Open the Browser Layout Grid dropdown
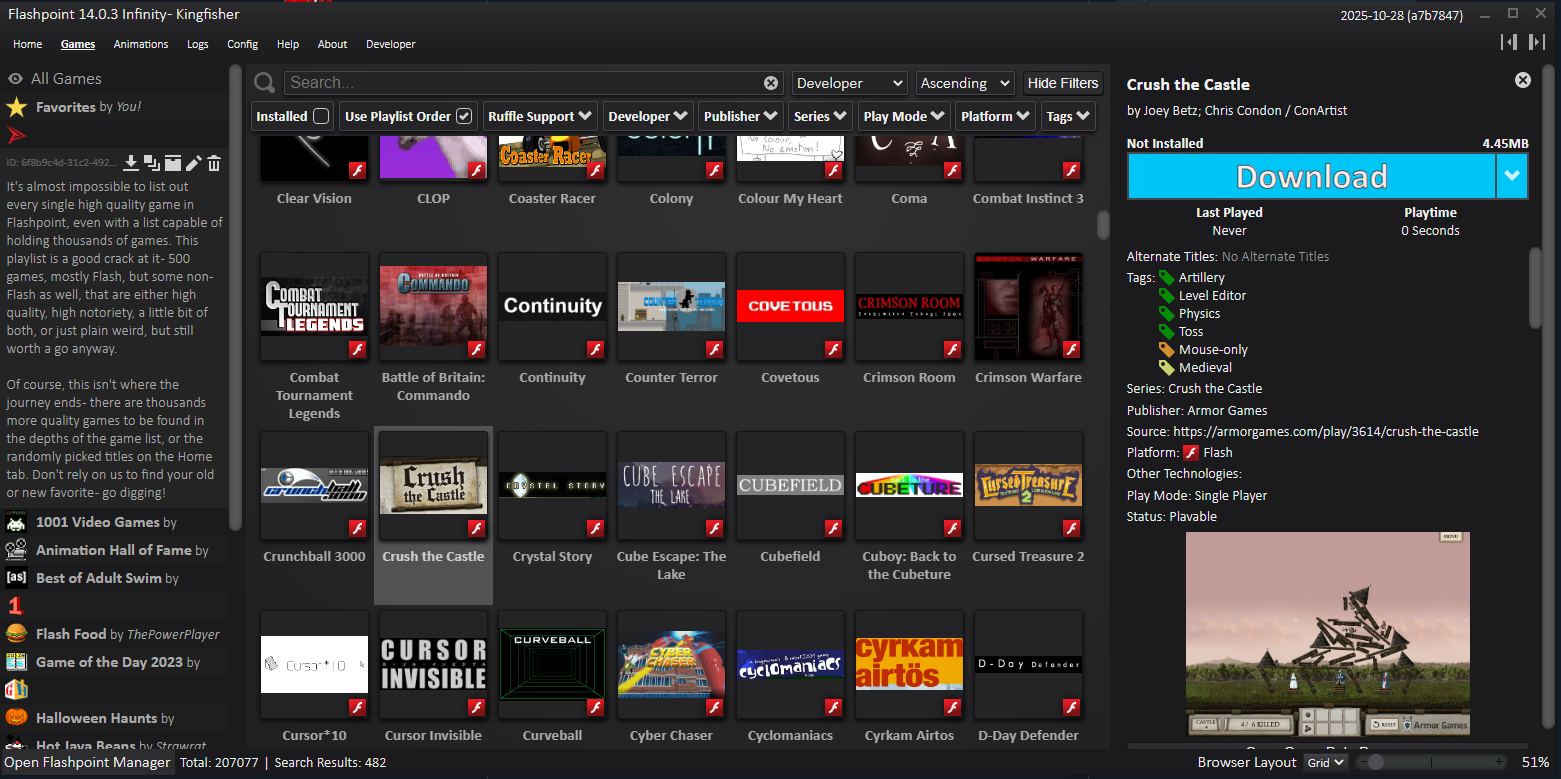Screen dimensions: 1561x779 pos(1326,762)
